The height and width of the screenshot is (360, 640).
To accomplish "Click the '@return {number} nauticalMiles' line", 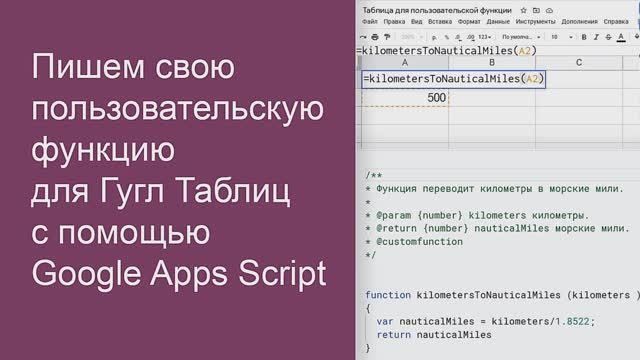I will click(498, 228).
